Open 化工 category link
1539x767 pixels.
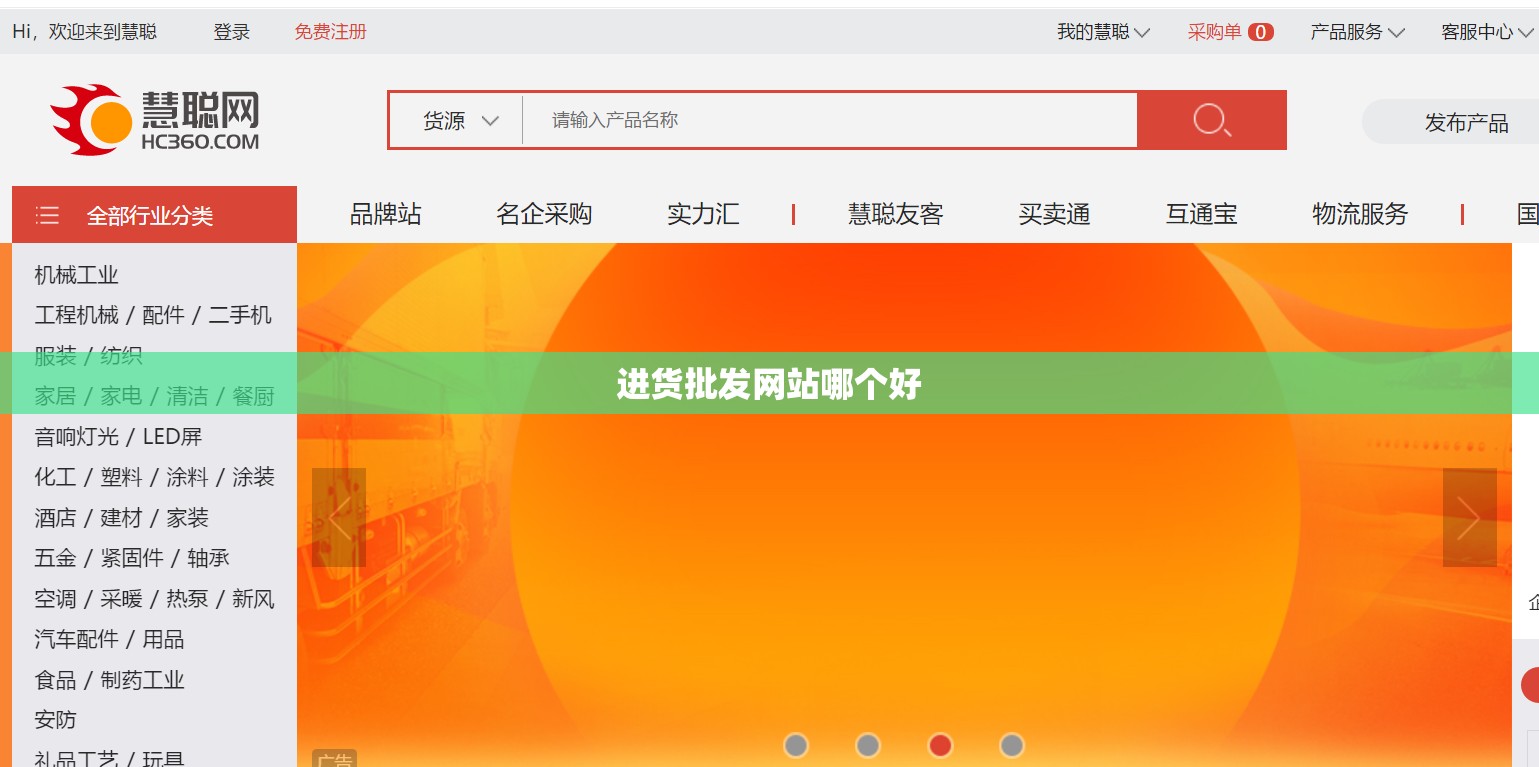tap(55, 477)
